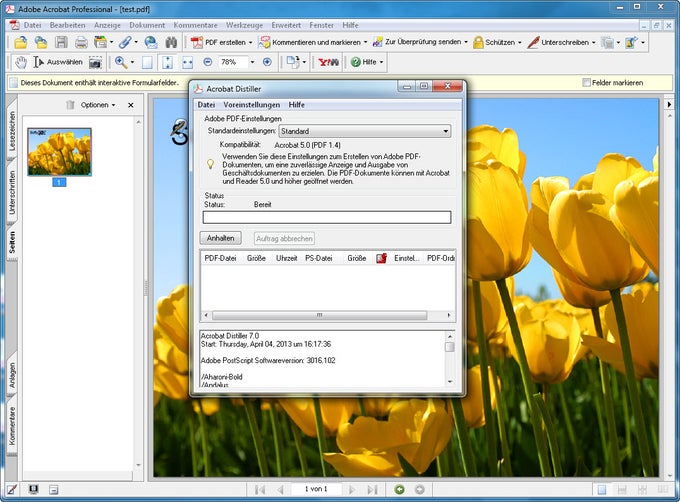Open Voreinstellungen menu in Distiller
The height and width of the screenshot is (502, 680).
(x=252, y=105)
